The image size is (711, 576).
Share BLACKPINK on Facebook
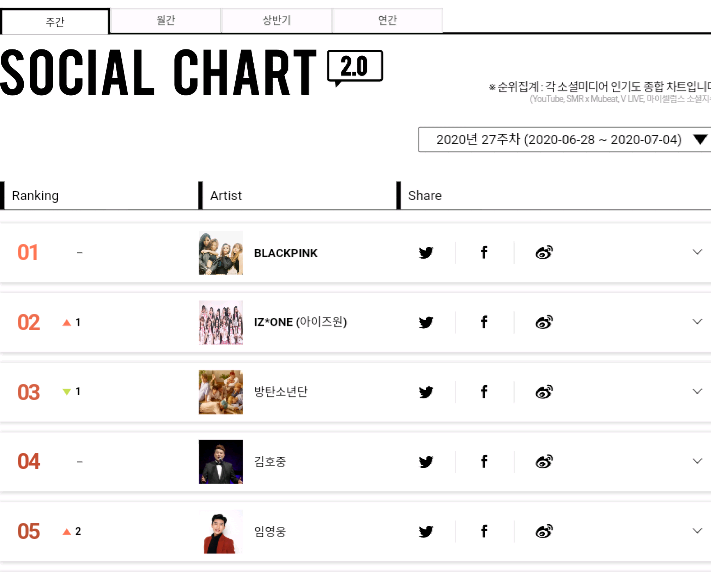[484, 253]
